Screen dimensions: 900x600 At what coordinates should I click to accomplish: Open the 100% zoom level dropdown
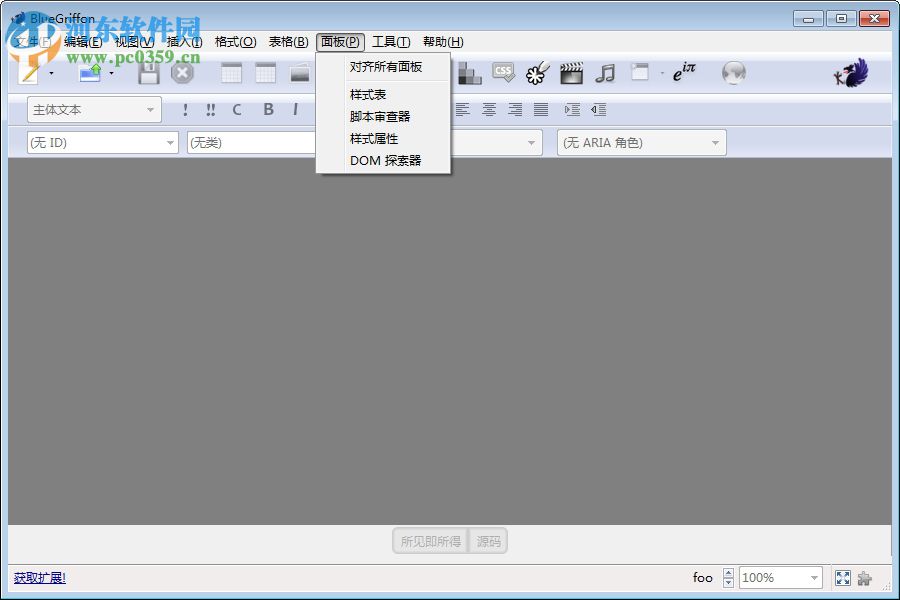pyautogui.click(x=780, y=577)
